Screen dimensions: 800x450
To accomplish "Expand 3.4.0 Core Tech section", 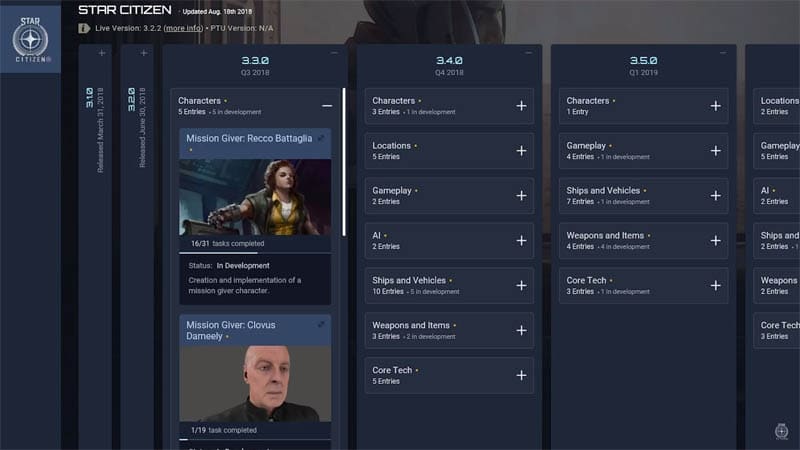I will [521, 375].
